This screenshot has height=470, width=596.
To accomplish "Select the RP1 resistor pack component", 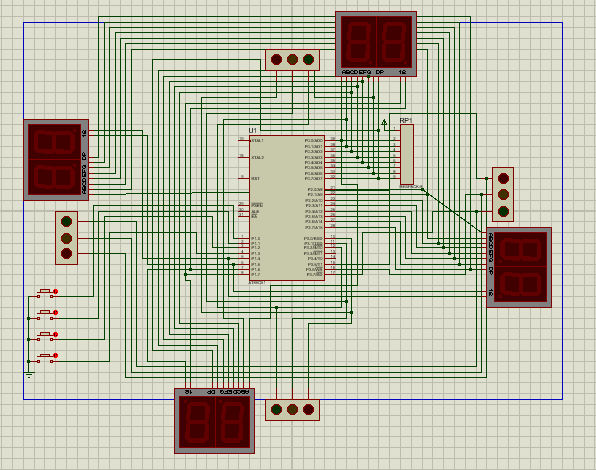I will point(407,154).
